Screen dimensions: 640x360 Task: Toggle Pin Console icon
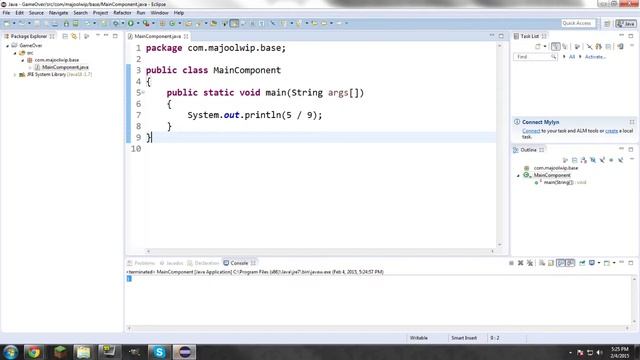tap(582, 263)
